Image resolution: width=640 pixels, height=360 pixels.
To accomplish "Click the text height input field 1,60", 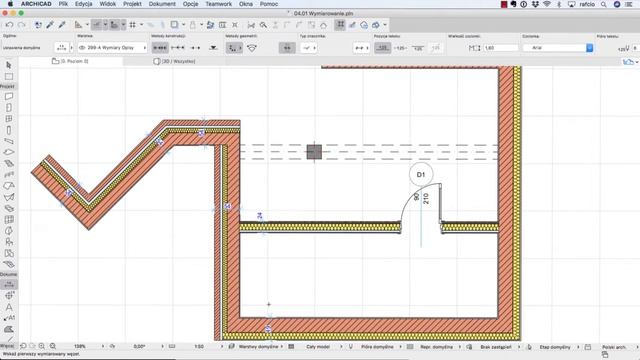I will click(501, 48).
